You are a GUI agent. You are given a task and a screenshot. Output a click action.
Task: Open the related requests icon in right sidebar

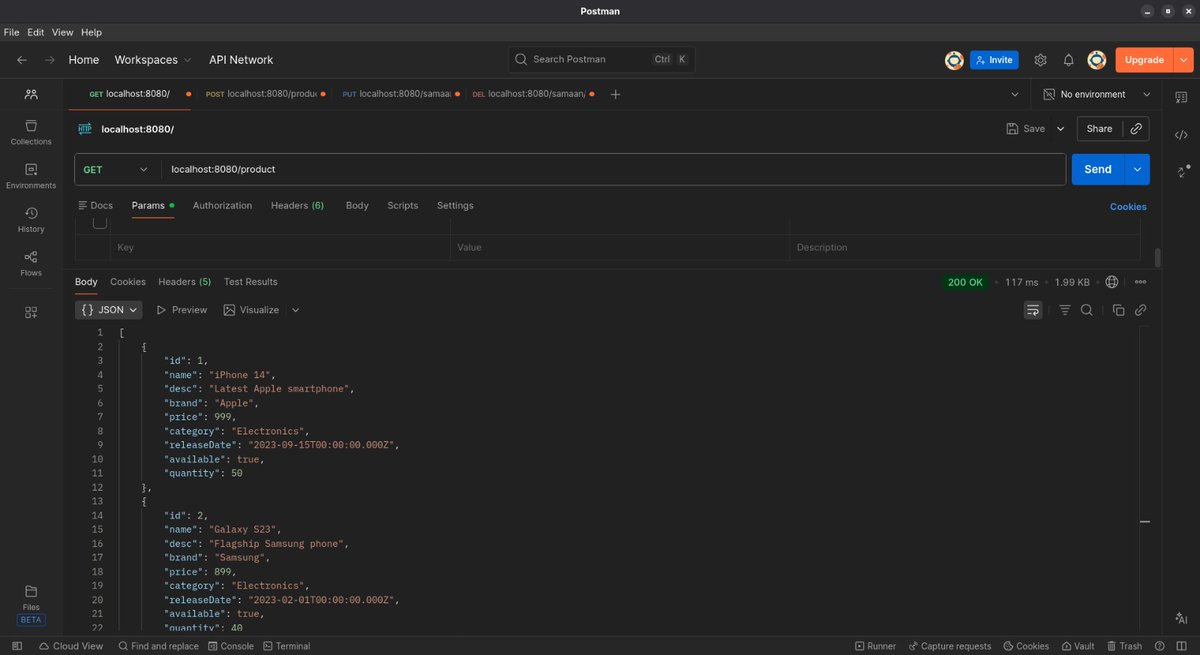tap(1181, 171)
